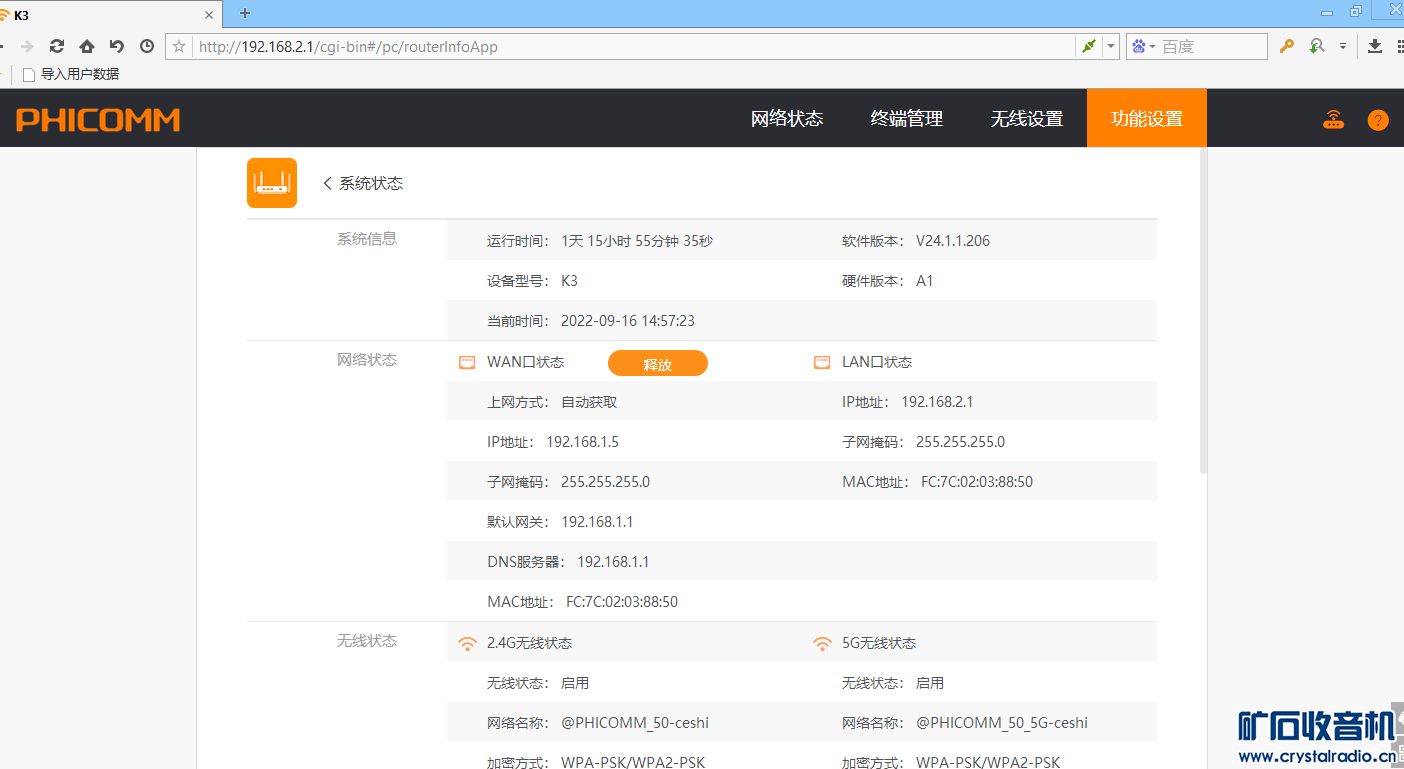This screenshot has width=1404, height=769.
Task: Click the green plug icon in address bar
Action: [x=1089, y=46]
